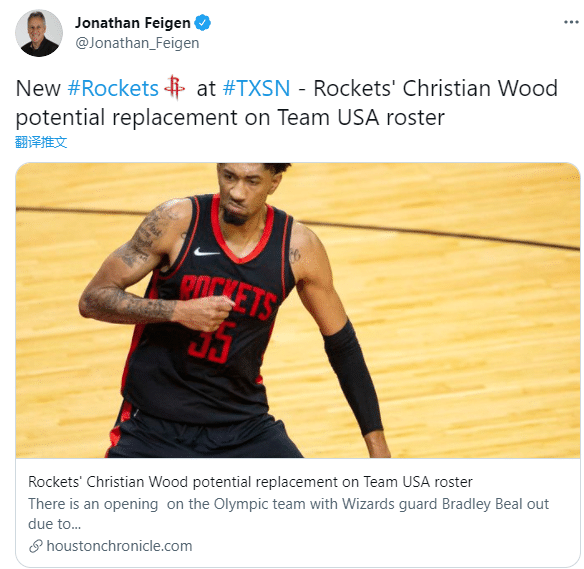Click the chain link icon beside houstonchronicle.com
584x569 pixels.
pyautogui.click(x=36, y=546)
